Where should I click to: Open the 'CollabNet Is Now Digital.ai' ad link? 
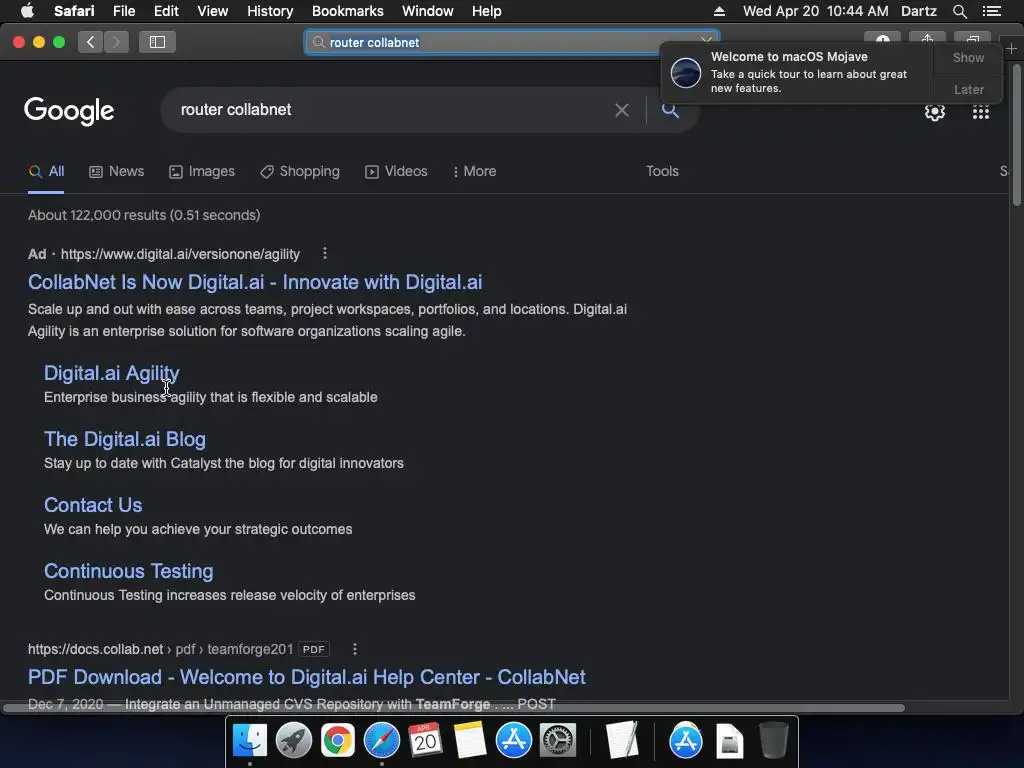[255, 282]
